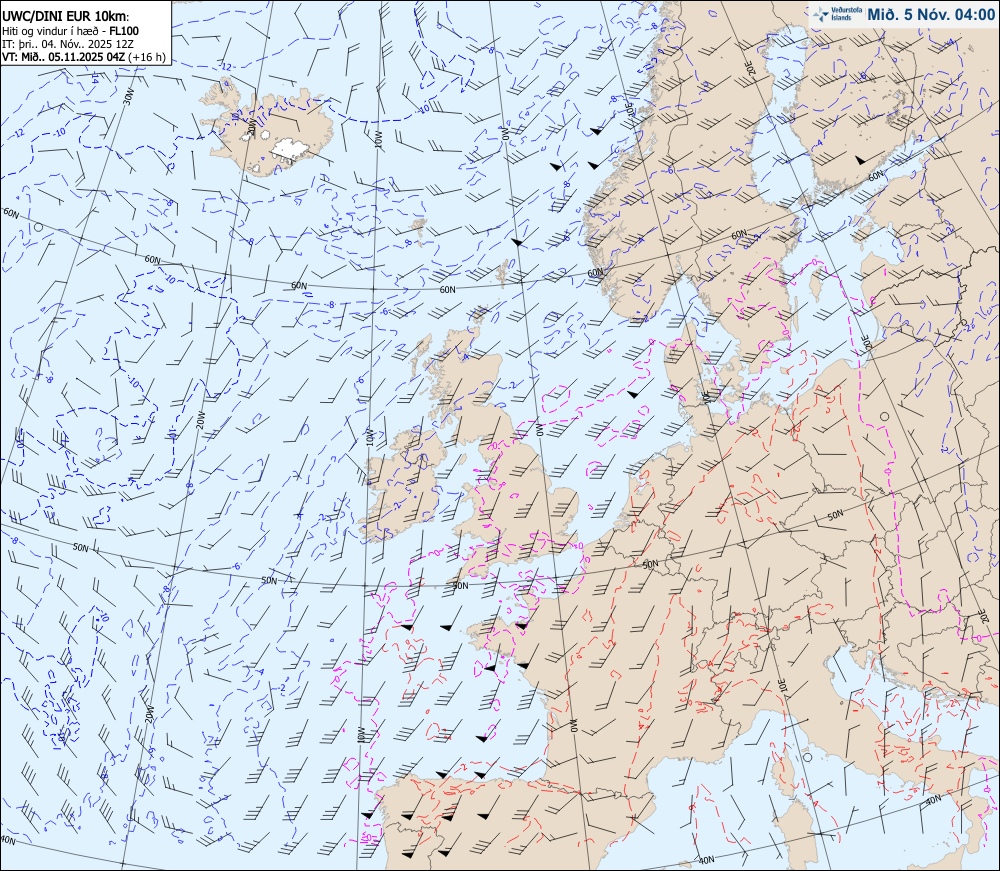Click the '30W' longitude label
This screenshot has width=1000, height=871.
coord(129,96)
